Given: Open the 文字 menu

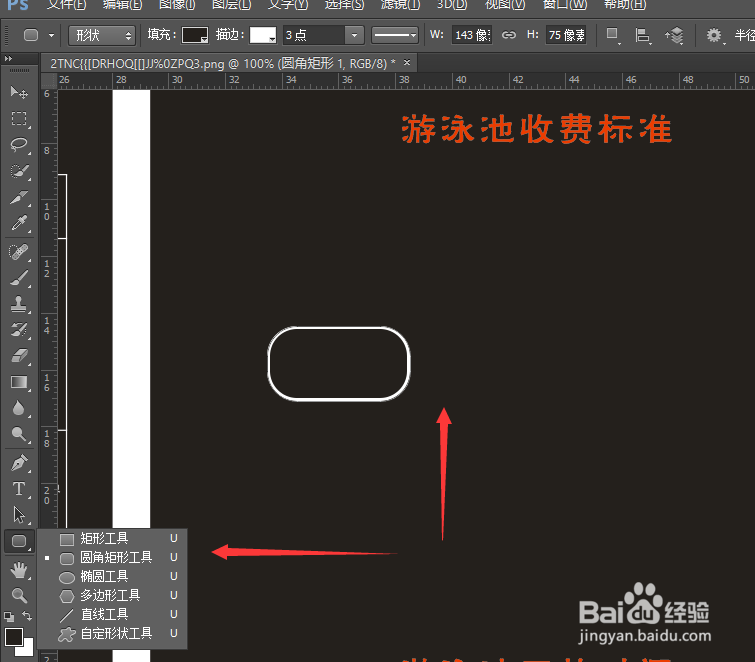Looking at the screenshot, I should click(x=288, y=5).
